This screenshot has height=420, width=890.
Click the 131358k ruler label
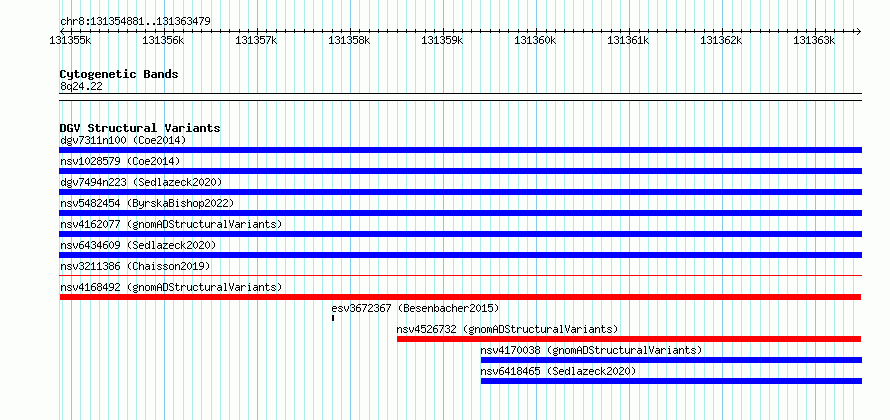[349, 40]
